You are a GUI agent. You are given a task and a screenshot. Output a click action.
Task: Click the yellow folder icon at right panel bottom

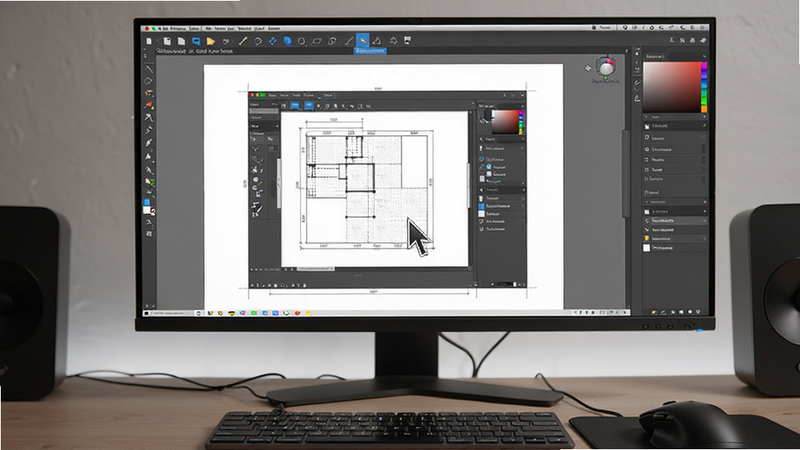[654, 312]
